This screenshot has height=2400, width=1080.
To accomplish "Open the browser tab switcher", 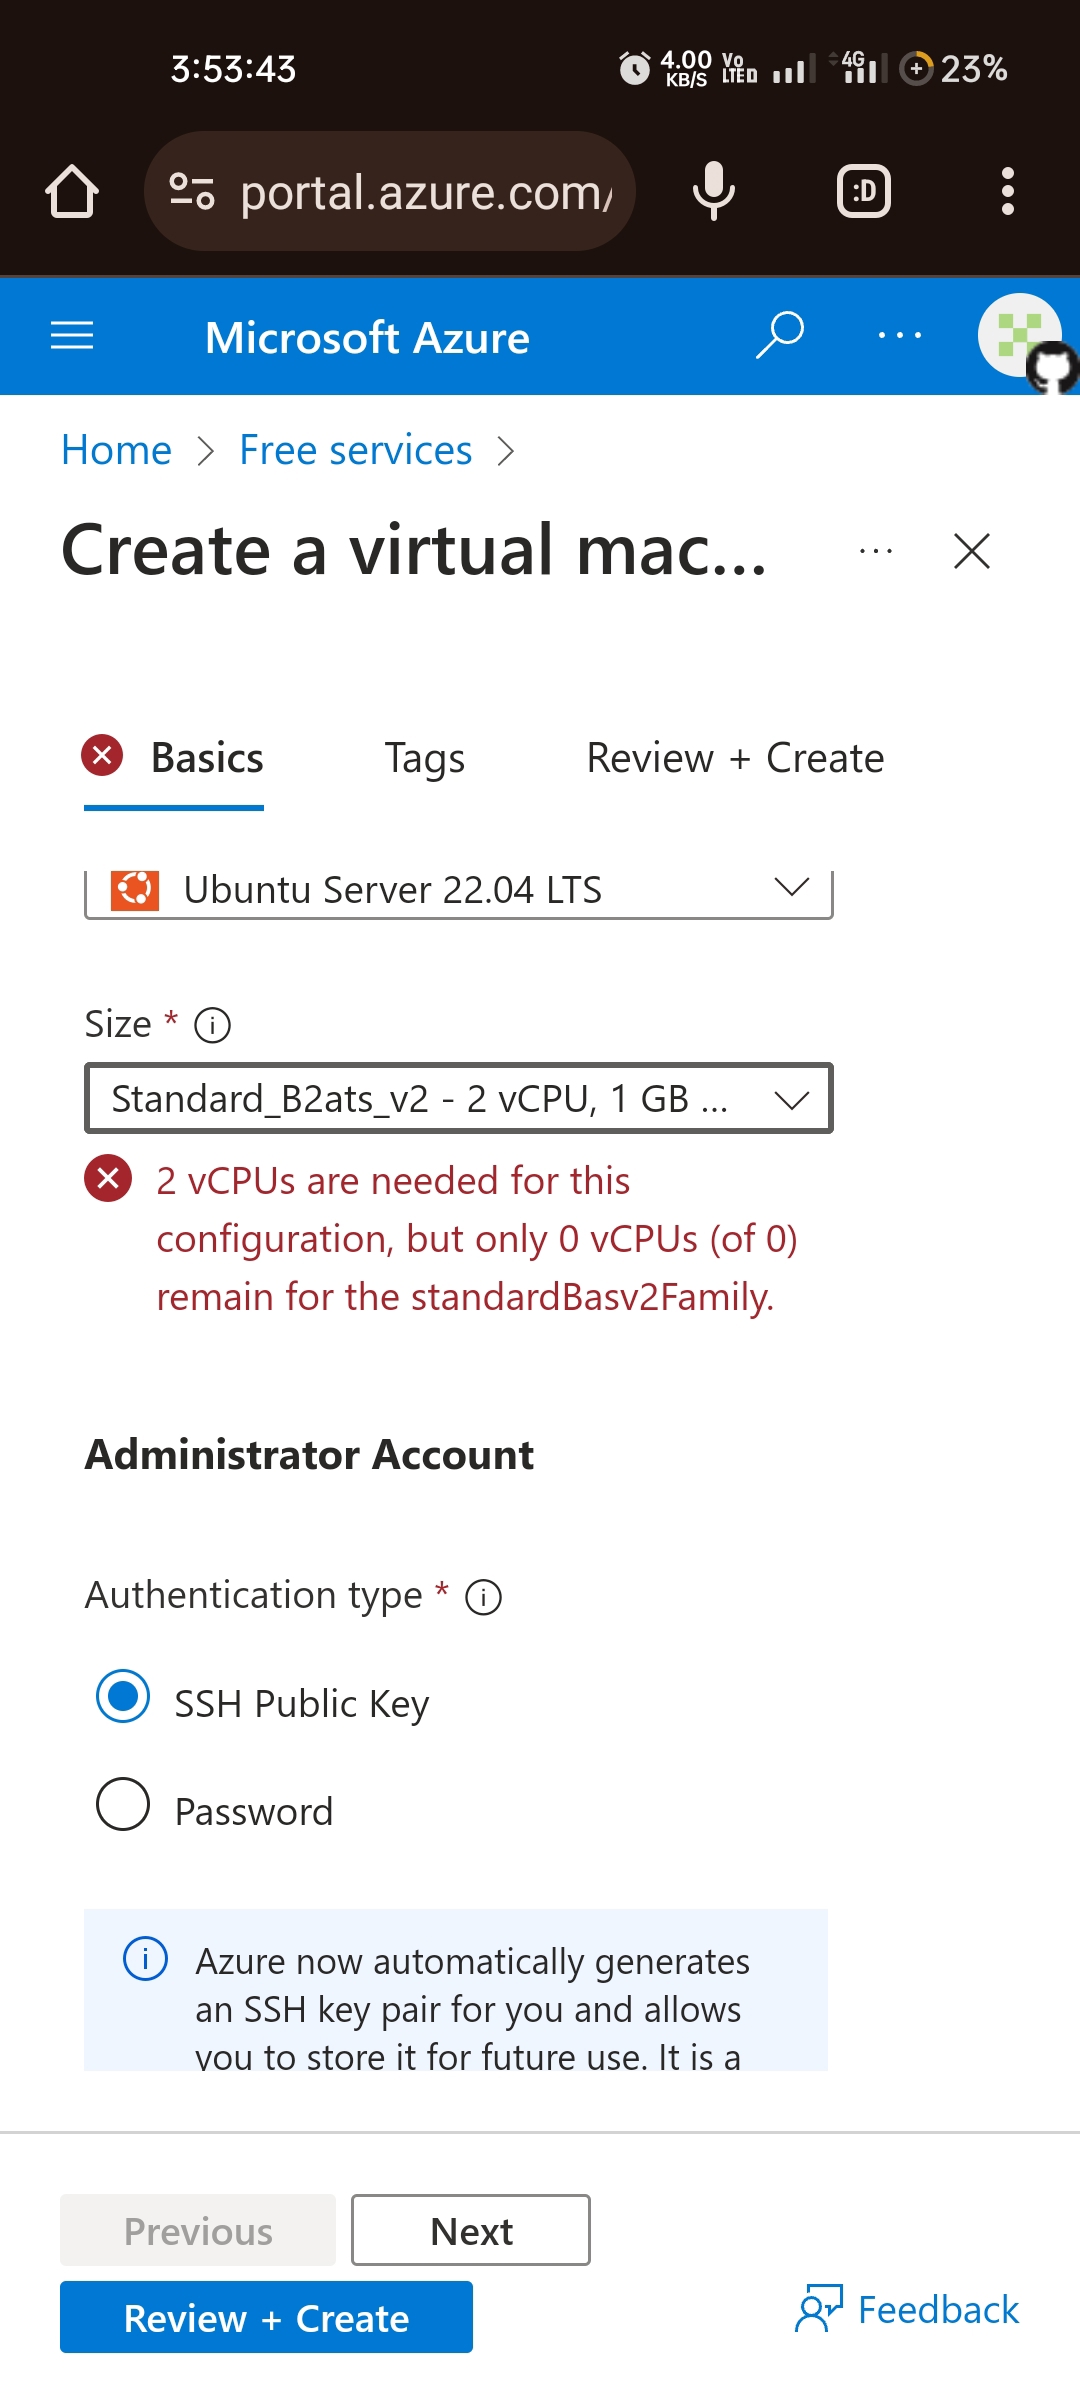I will (x=864, y=191).
